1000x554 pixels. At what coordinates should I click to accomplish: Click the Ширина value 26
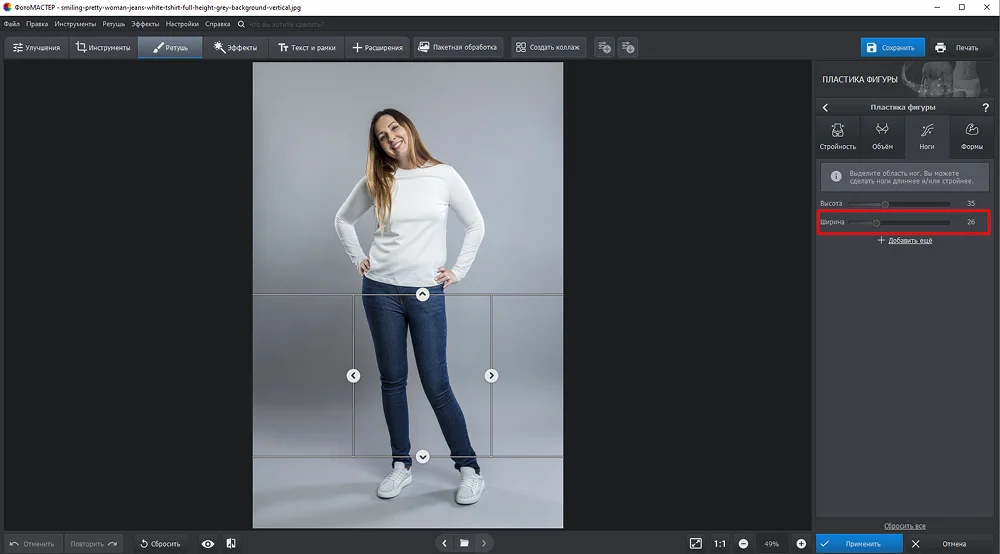(x=971, y=222)
